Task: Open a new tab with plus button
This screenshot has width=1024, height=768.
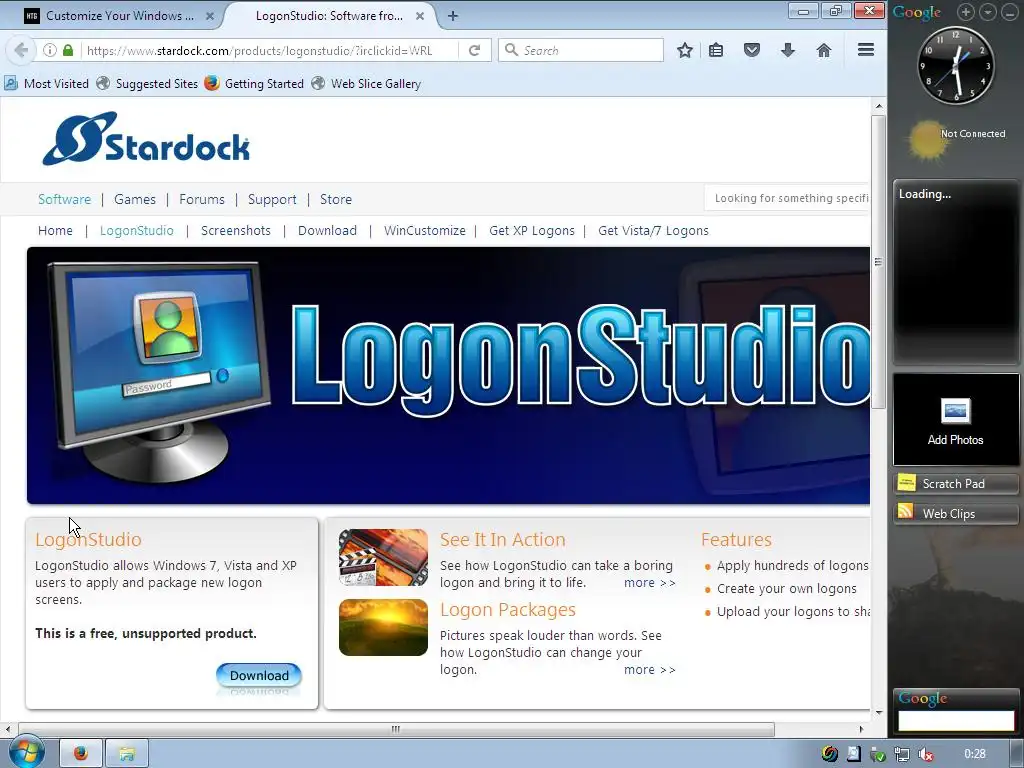Action: [453, 16]
